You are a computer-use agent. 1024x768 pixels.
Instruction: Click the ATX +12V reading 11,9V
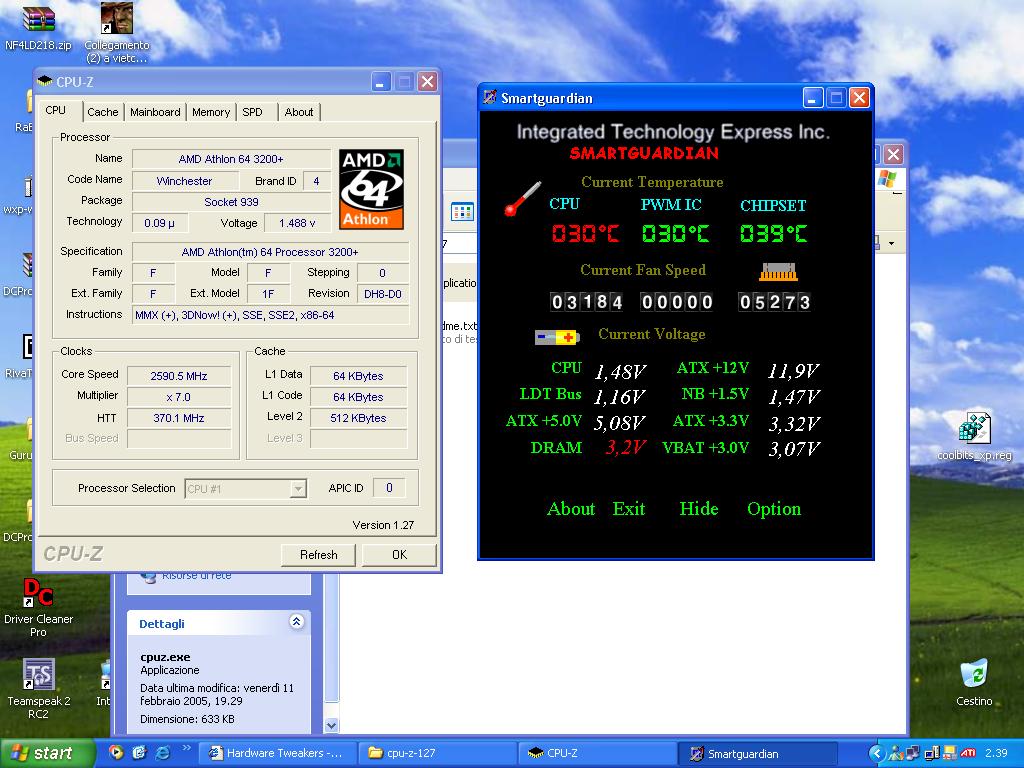pyautogui.click(x=793, y=371)
